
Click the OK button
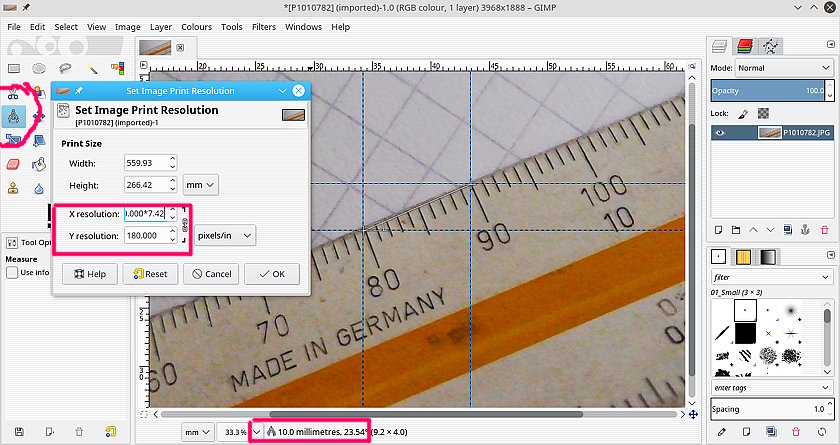pos(272,274)
